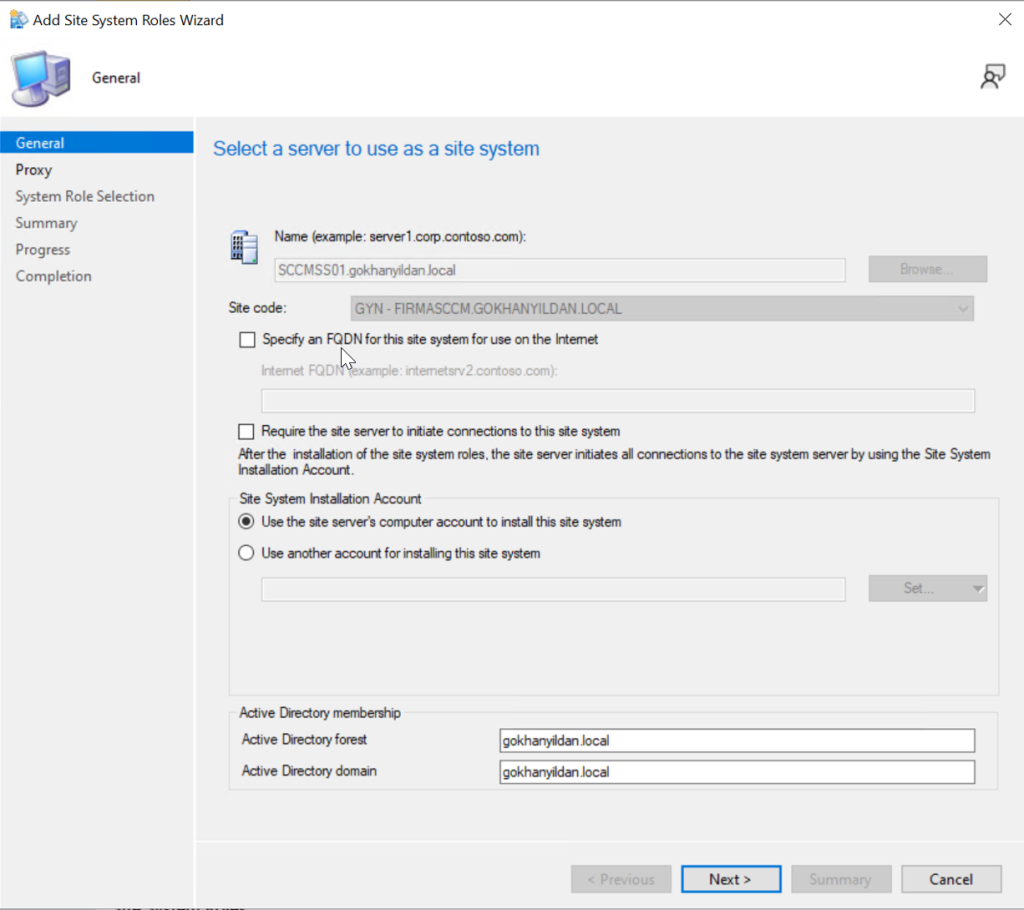The width and height of the screenshot is (1024, 910).
Task: Click the Internet FQDN text field
Action: pyautogui.click(x=618, y=401)
